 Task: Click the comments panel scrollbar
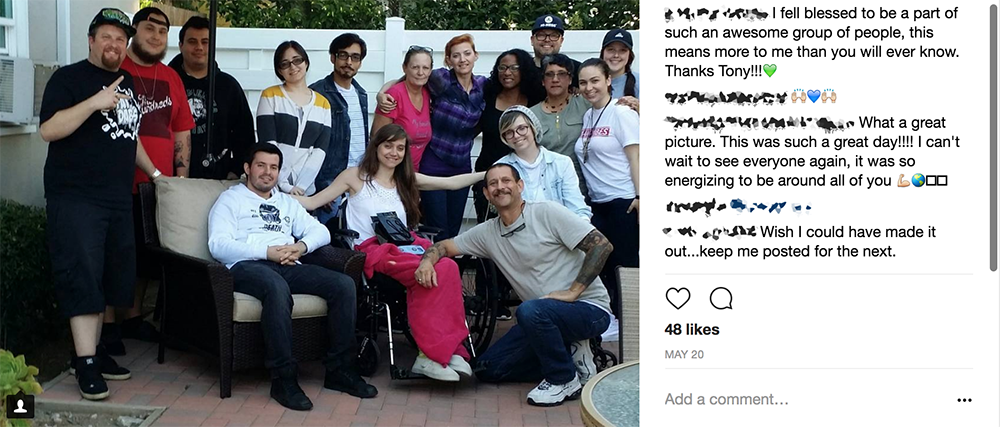click(994, 135)
